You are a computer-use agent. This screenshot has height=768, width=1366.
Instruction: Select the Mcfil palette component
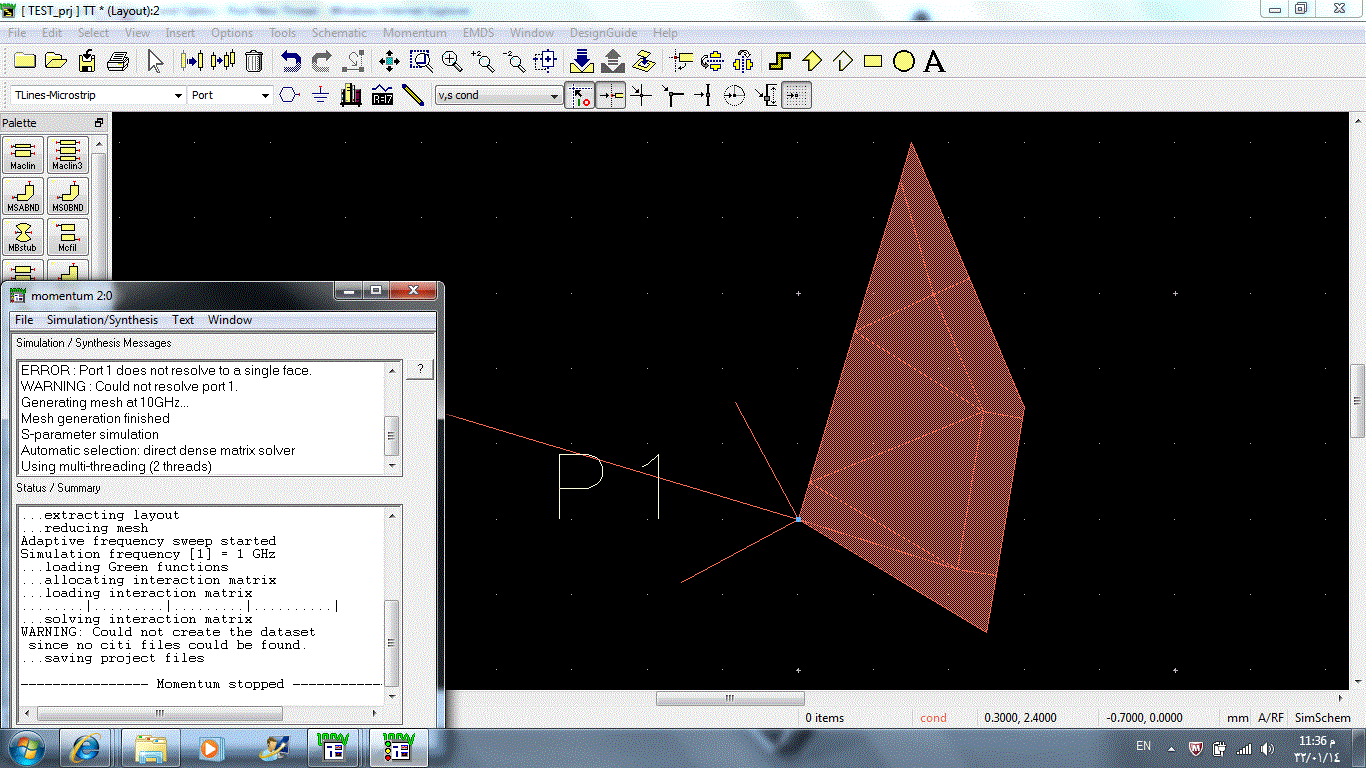point(67,236)
